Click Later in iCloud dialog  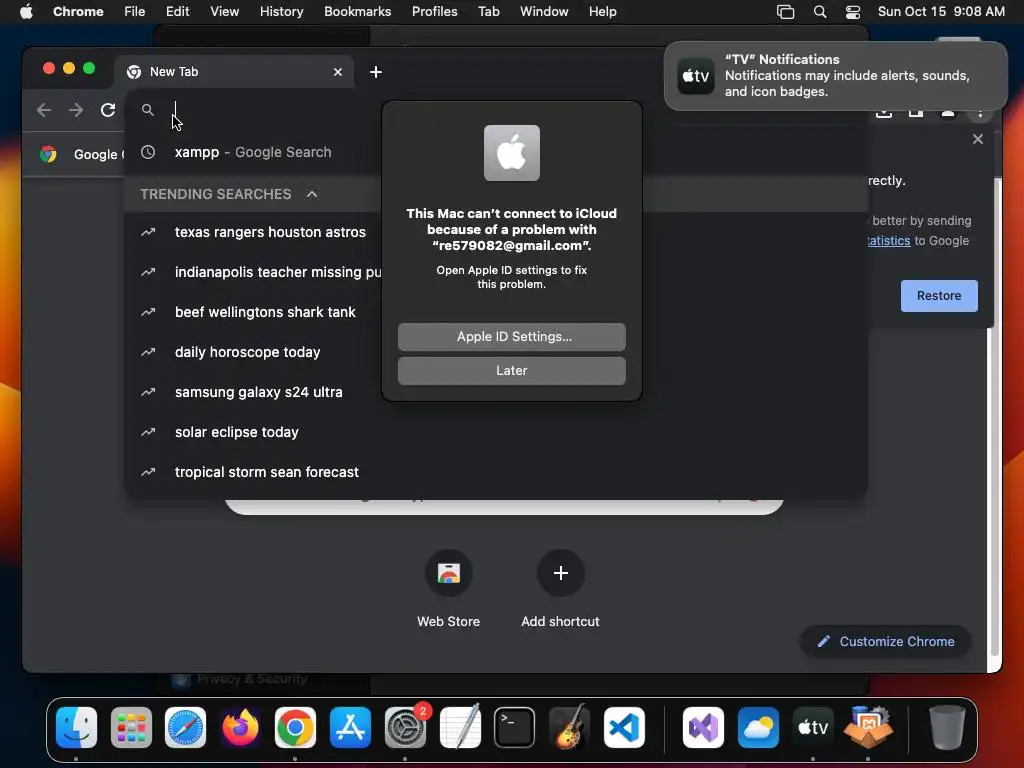(512, 371)
